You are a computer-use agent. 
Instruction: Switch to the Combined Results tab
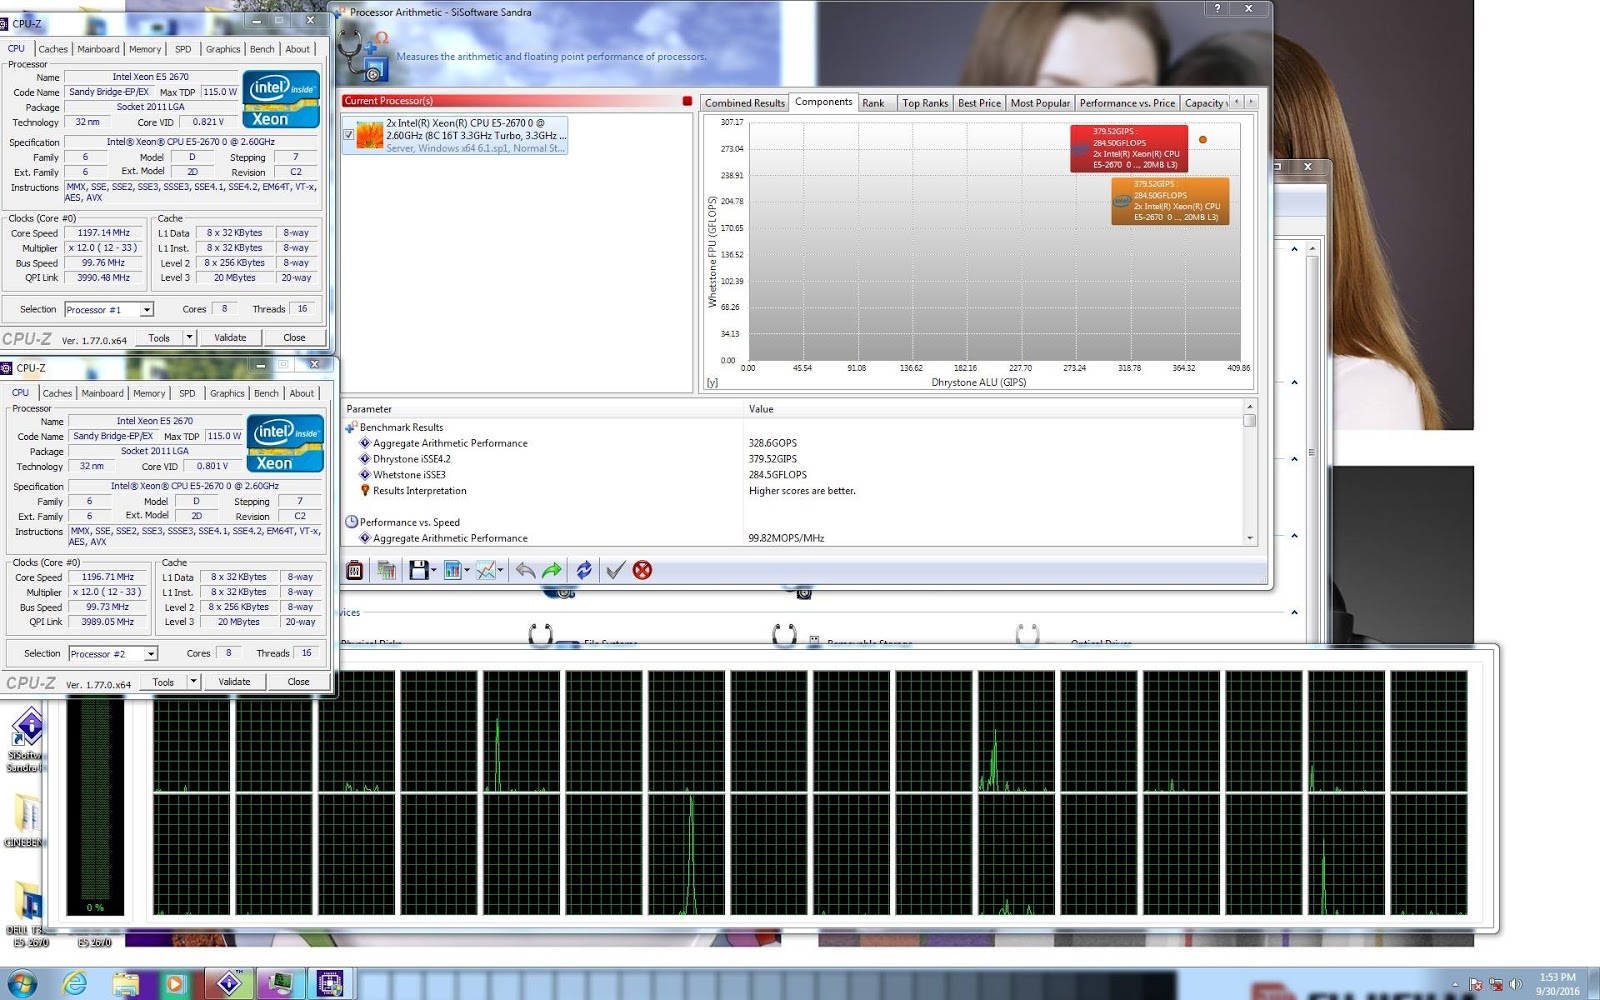743,102
